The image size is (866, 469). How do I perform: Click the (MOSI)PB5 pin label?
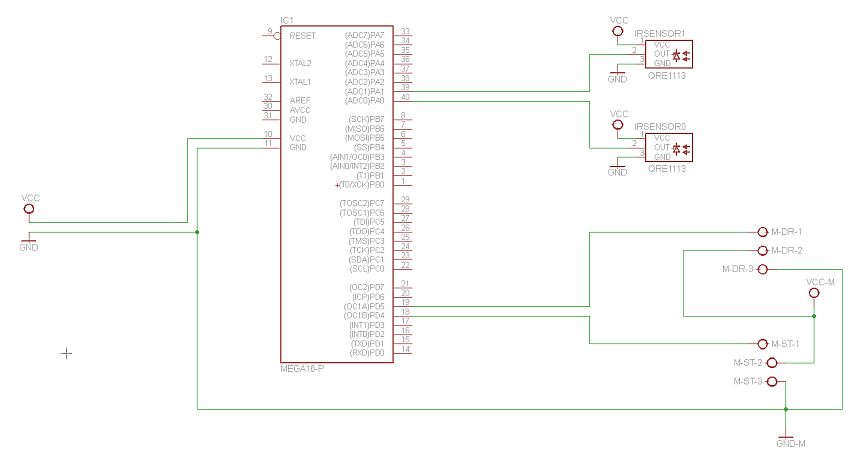coord(365,138)
